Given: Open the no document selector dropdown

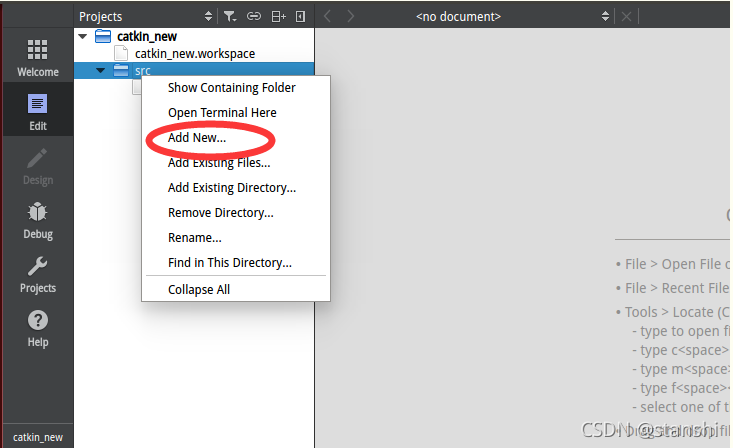Looking at the screenshot, I should (x=511, y=17).
